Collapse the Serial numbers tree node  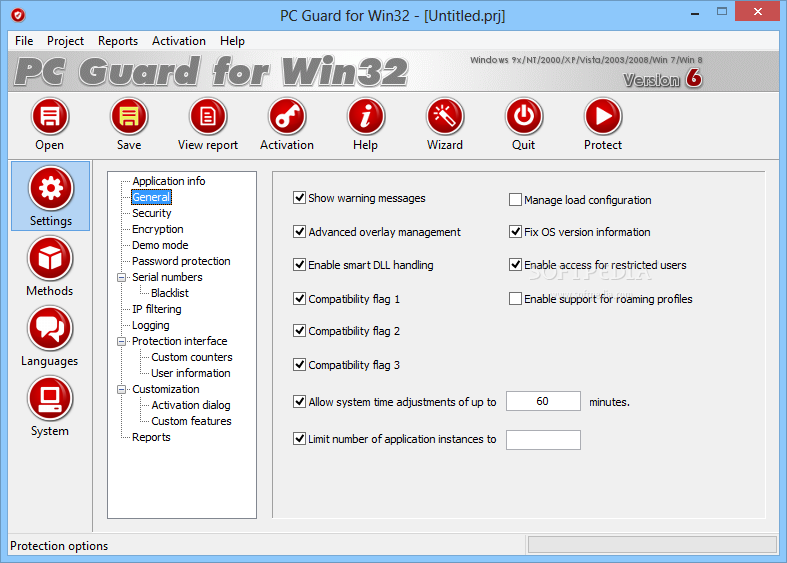(x=121, y=277)
